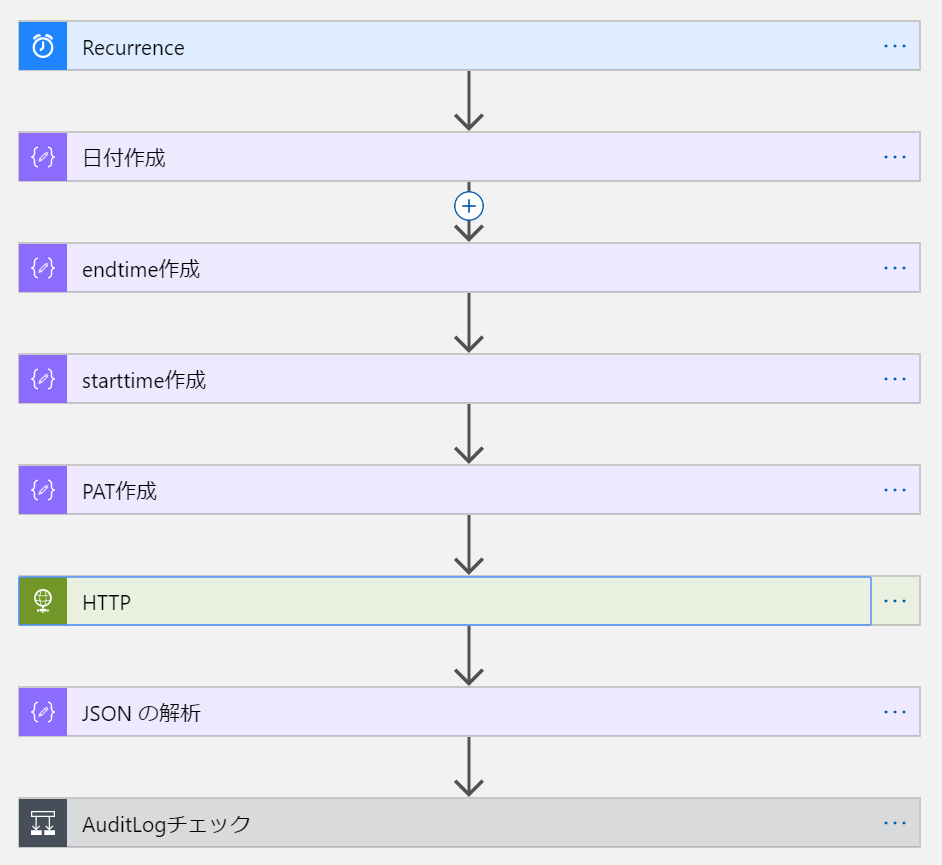Screen dimensions: 942x865
Task: Open the PAT作成 ellipsis menu
Action: click(x=895, y=490)
